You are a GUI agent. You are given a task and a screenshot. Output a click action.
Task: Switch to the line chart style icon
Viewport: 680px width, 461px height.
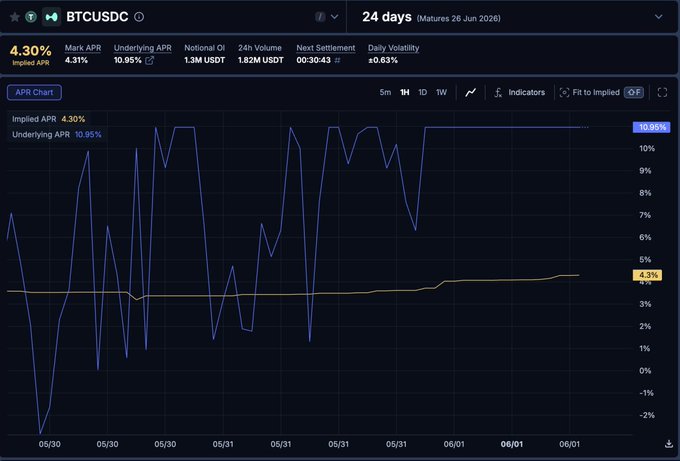pos(471,92)
